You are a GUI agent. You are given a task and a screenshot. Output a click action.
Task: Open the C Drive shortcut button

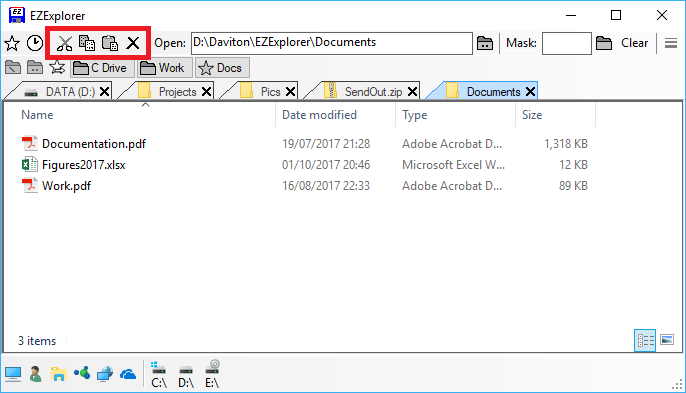pos(102,68)
